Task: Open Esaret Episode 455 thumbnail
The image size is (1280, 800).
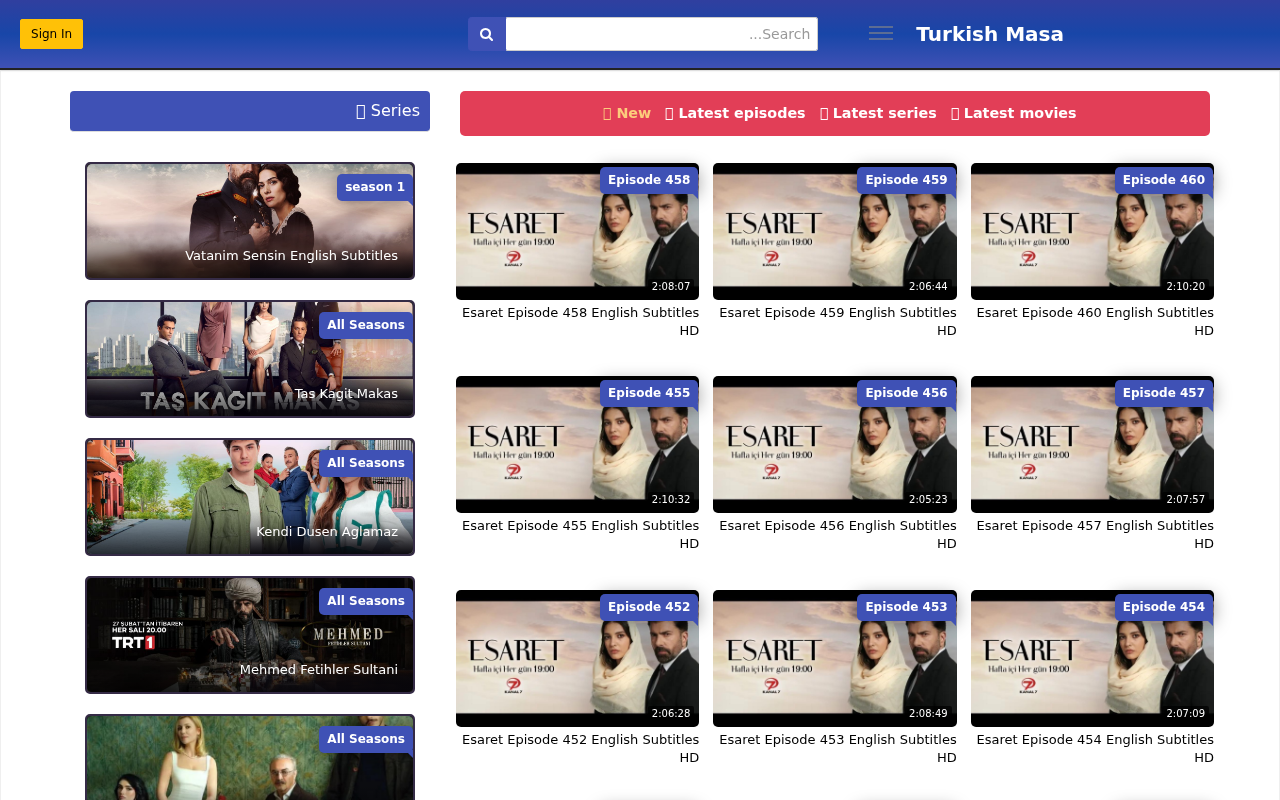Action: [577, 444]
